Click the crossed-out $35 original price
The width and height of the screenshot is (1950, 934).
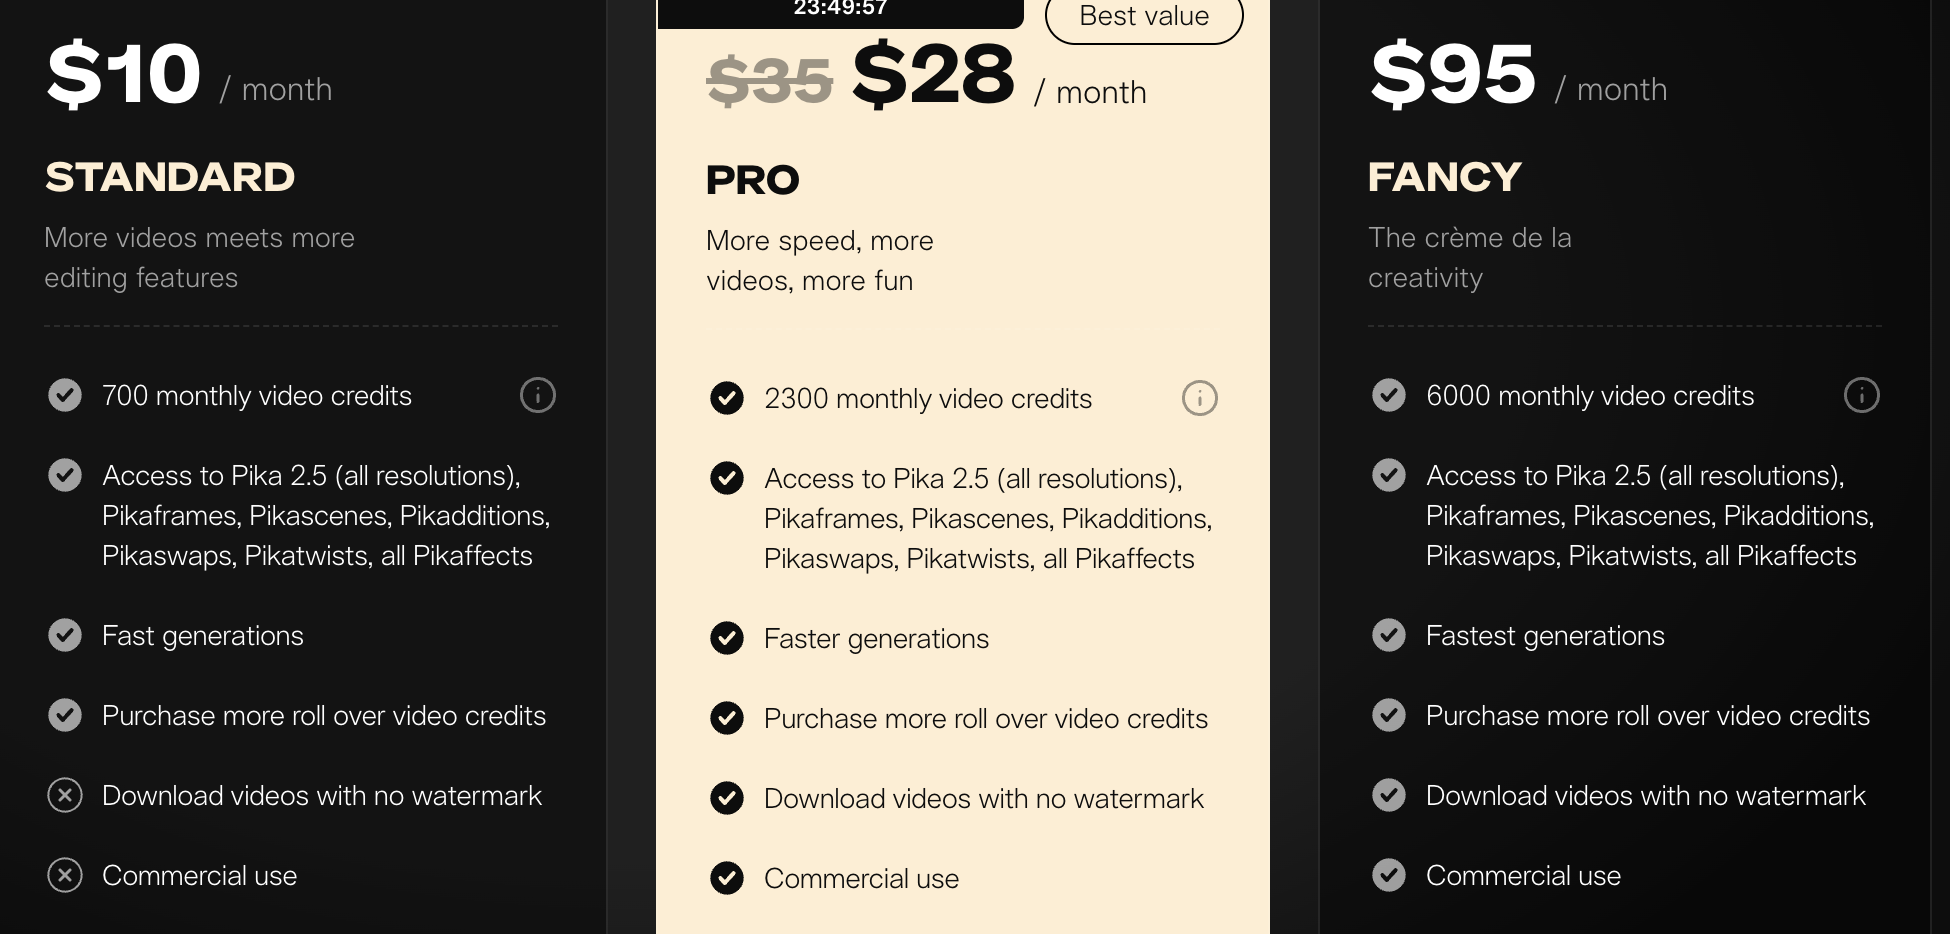pyautogui.click(x=769, y=81)
